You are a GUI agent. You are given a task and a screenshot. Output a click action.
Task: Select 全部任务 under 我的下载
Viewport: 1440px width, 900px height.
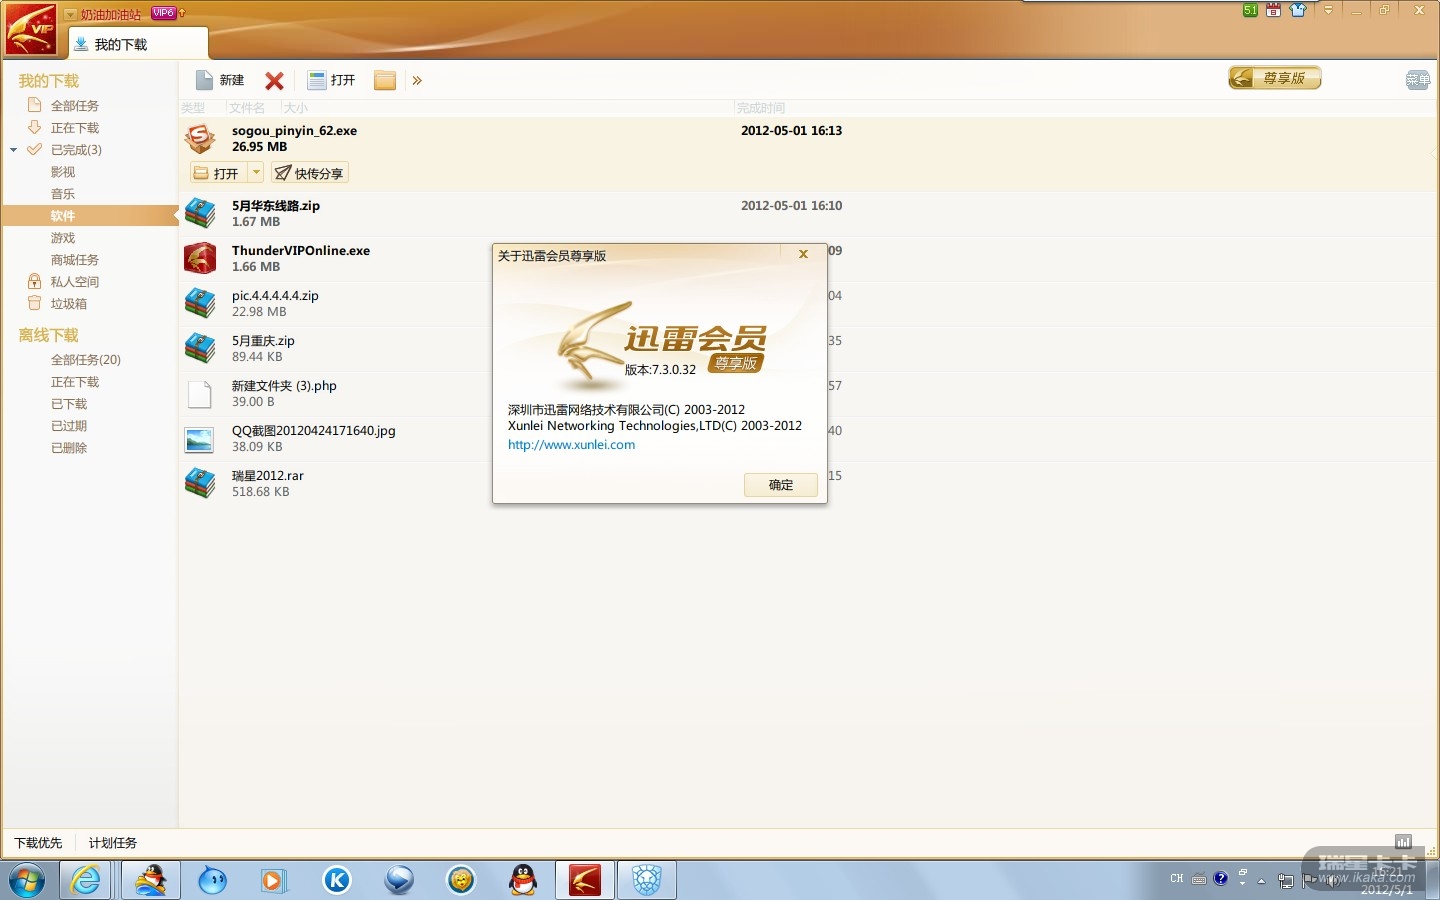pyautogui.click(x=74, y=106)
